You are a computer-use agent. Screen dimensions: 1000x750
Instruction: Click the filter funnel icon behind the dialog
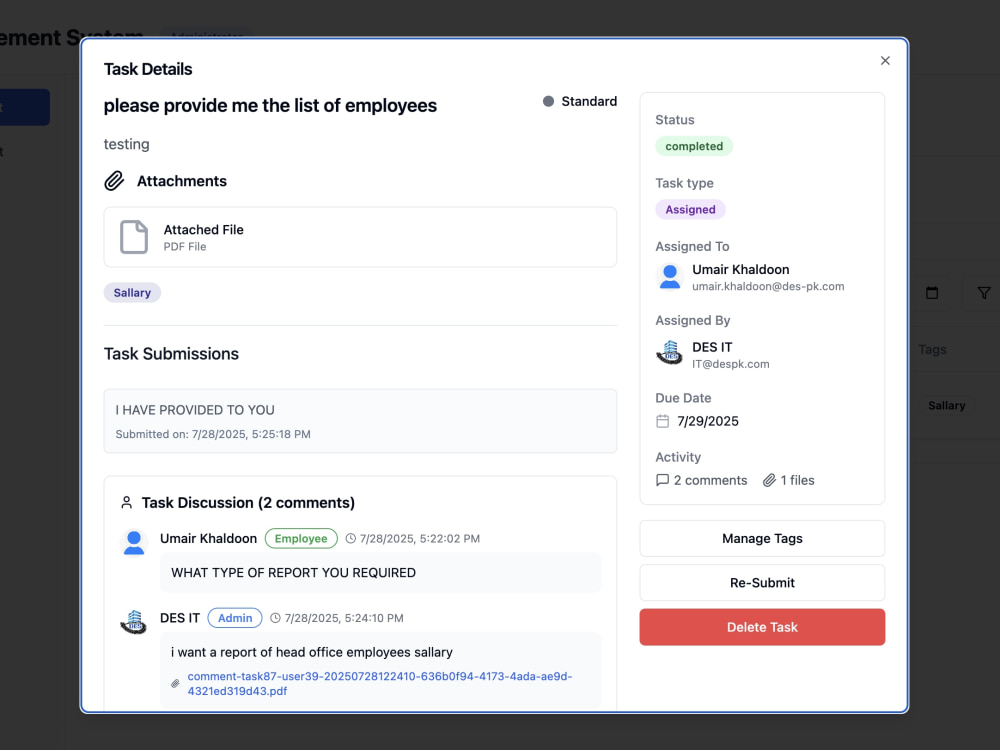(x=983, y=293)
